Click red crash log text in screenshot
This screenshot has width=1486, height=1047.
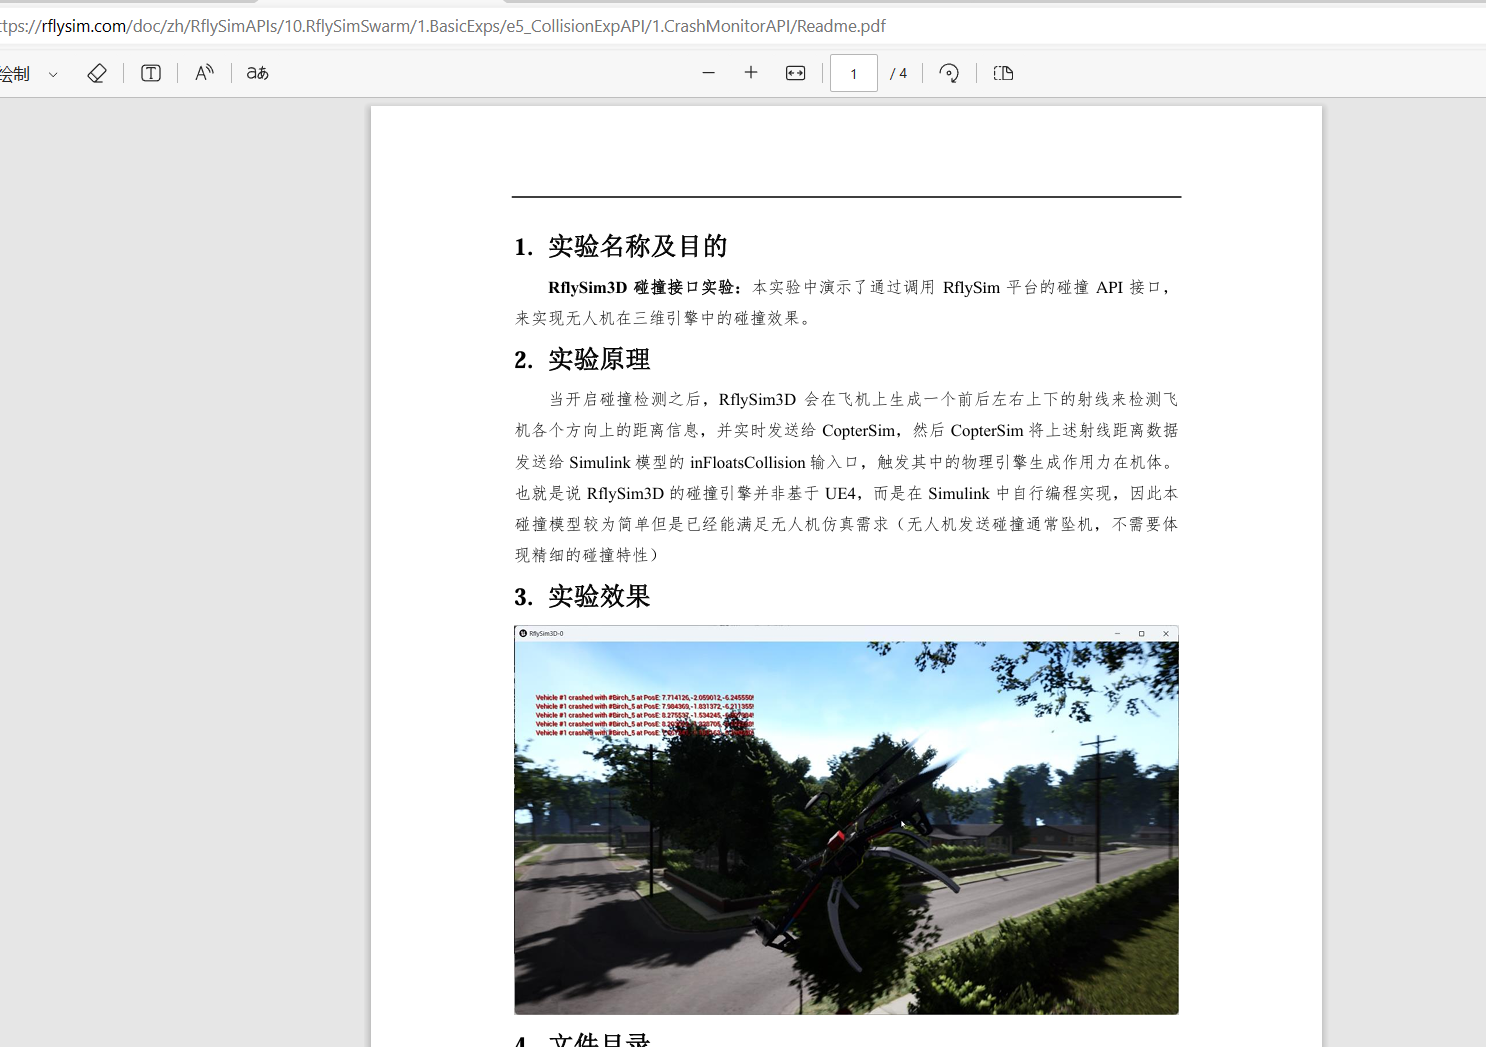[645, 715]
